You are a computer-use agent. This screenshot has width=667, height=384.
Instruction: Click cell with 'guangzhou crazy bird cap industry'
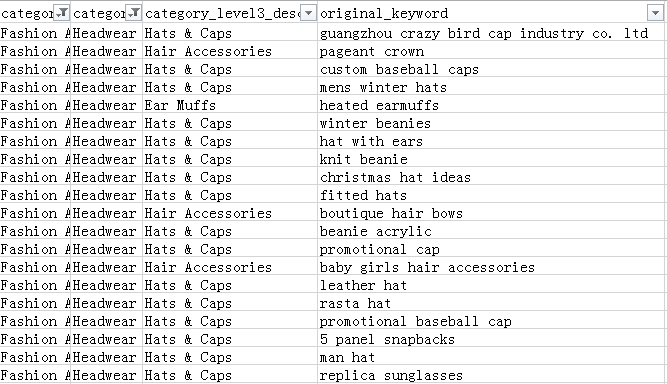[x=491, y=33]
